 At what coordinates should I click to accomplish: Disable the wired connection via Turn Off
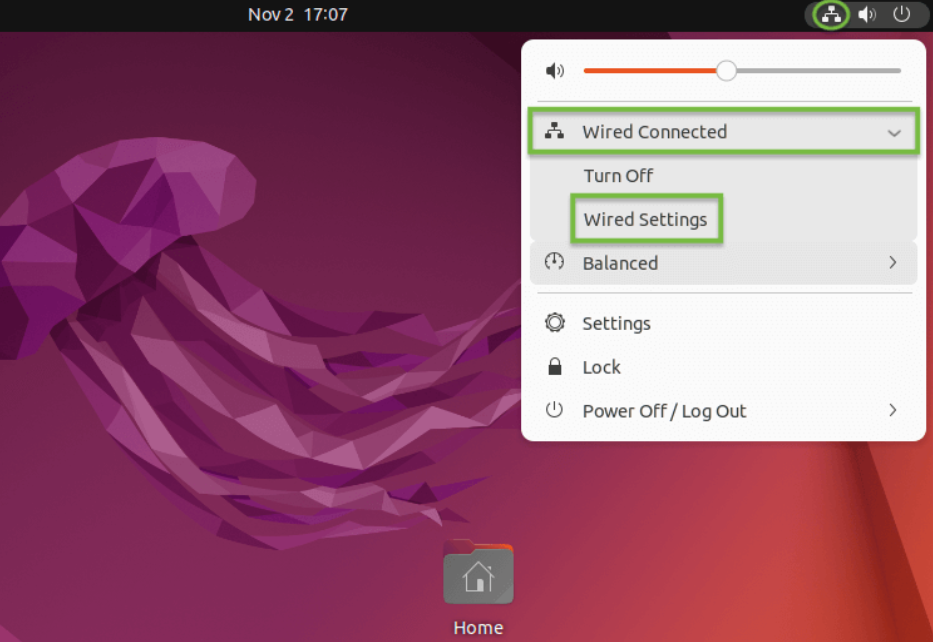618,175
